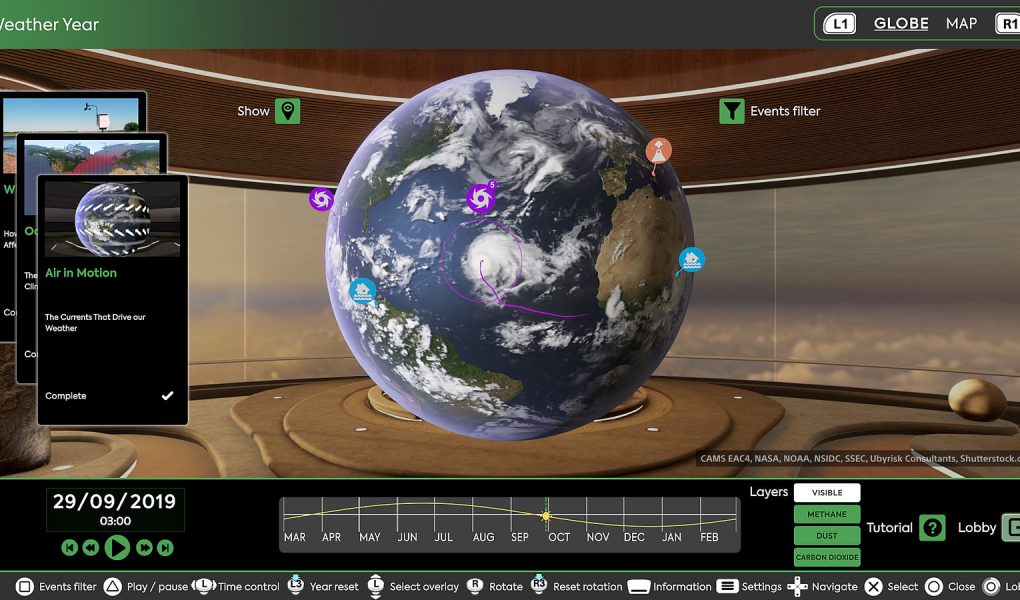The width and height of the screenshot is (1020, 600).
Task: Click the Lobby exit icon
Action: (1011, 527)
